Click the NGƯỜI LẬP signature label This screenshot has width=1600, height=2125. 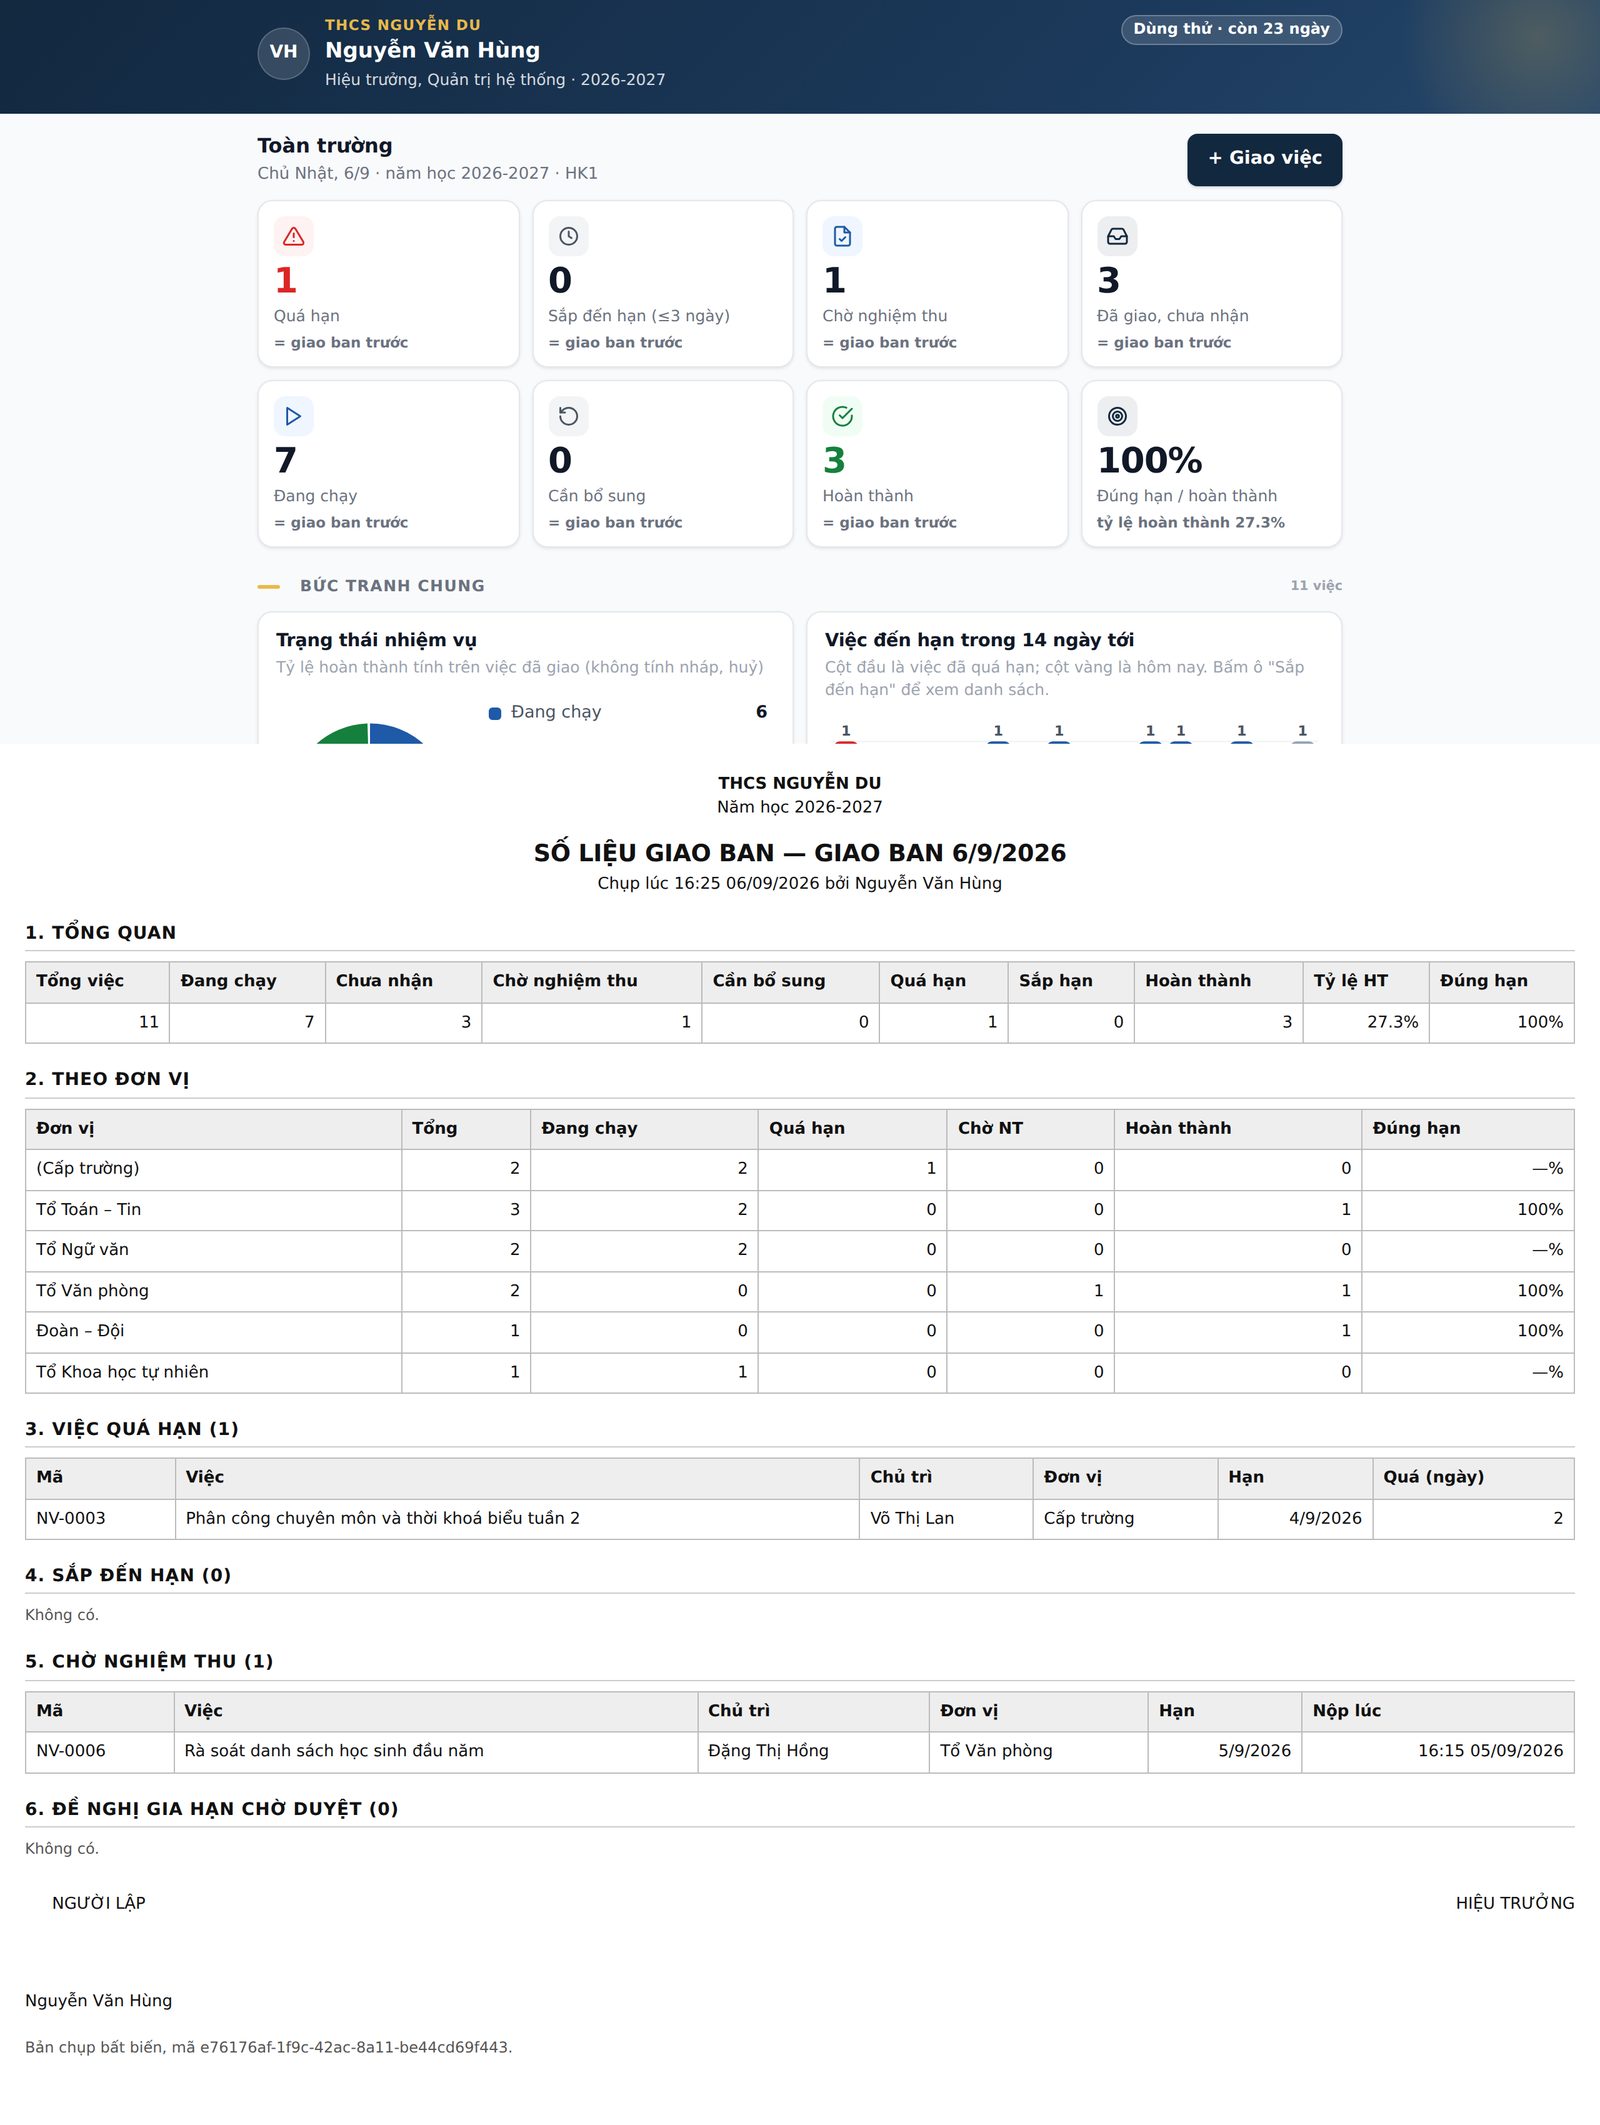coord(99,1903)
